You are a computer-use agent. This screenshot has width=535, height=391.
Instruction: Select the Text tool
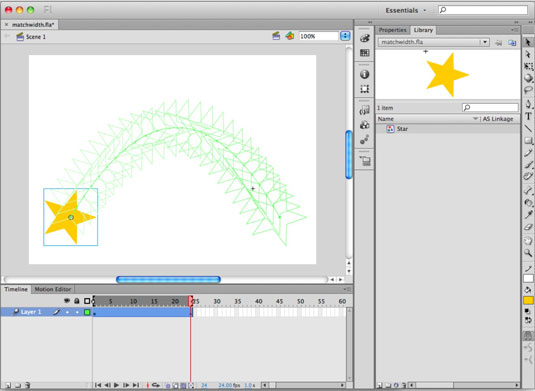point(528,116)
